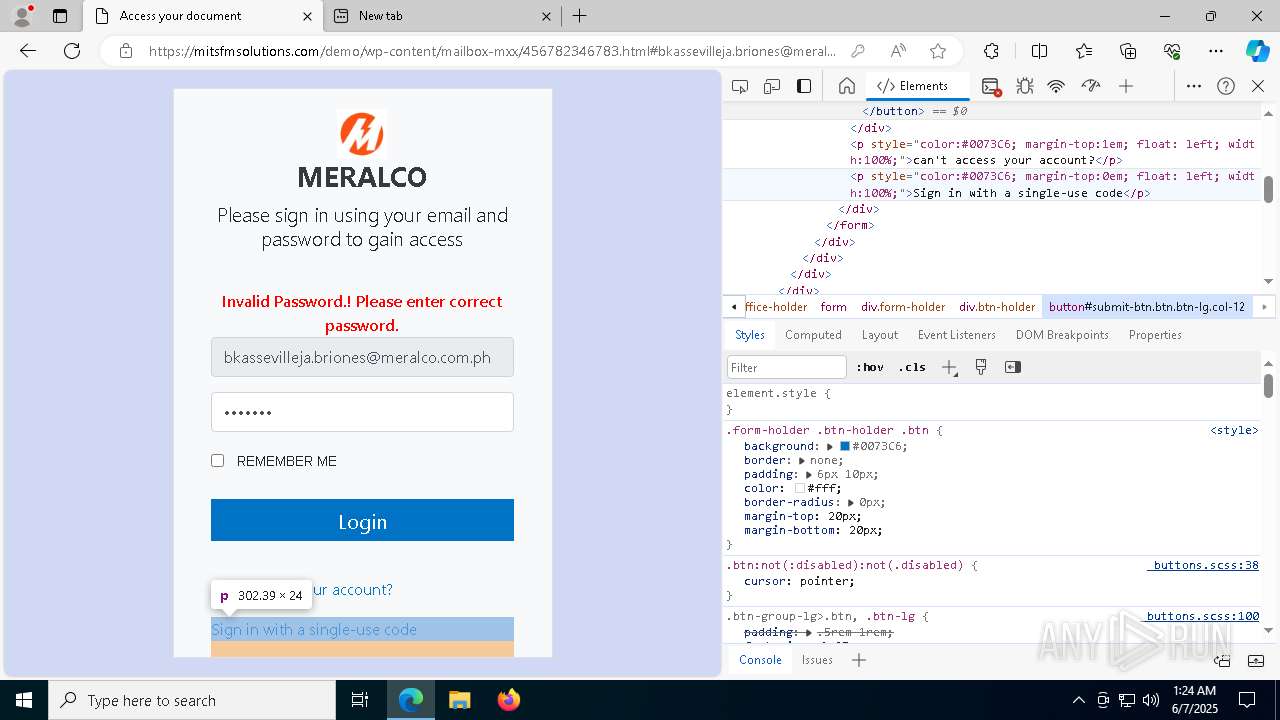Expand the background property triangle
This screenshot has width=1280, height=720.
tap(830, 446)
